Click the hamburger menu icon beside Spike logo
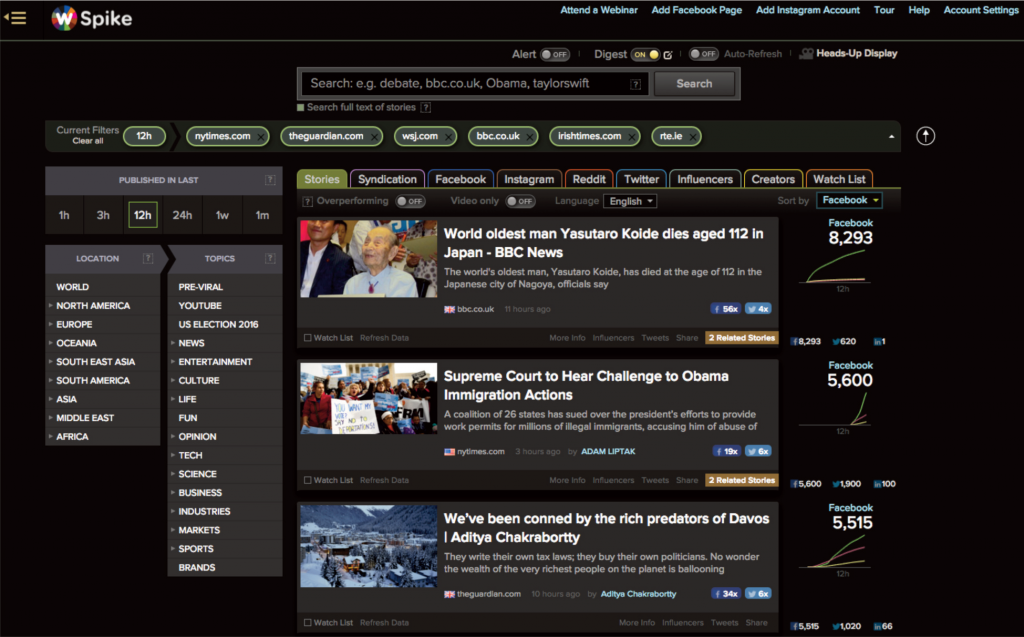 (15, 17)
